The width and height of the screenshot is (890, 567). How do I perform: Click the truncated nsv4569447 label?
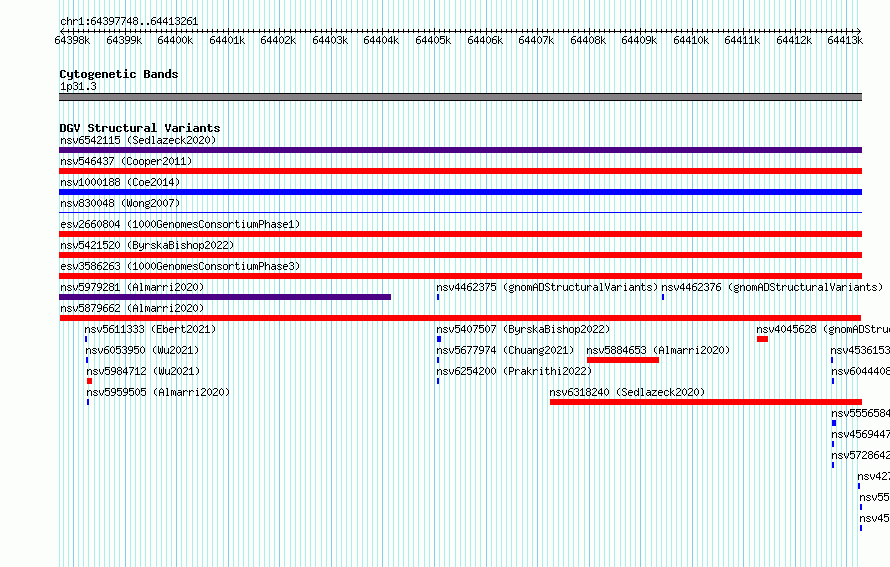click(x=860, y=434)
